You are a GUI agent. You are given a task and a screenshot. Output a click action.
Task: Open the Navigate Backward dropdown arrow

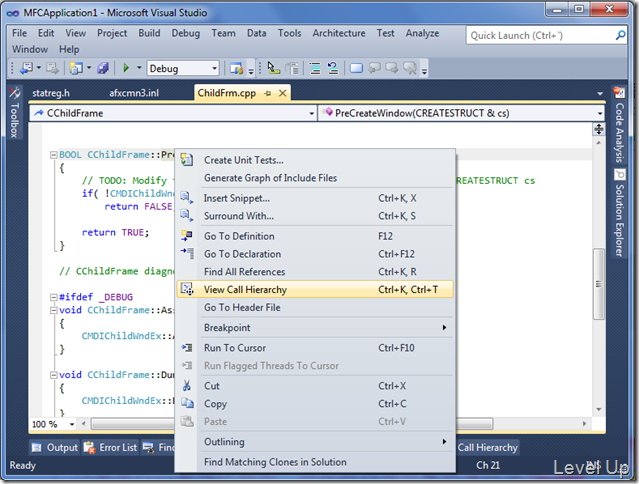tap(39, 68)
